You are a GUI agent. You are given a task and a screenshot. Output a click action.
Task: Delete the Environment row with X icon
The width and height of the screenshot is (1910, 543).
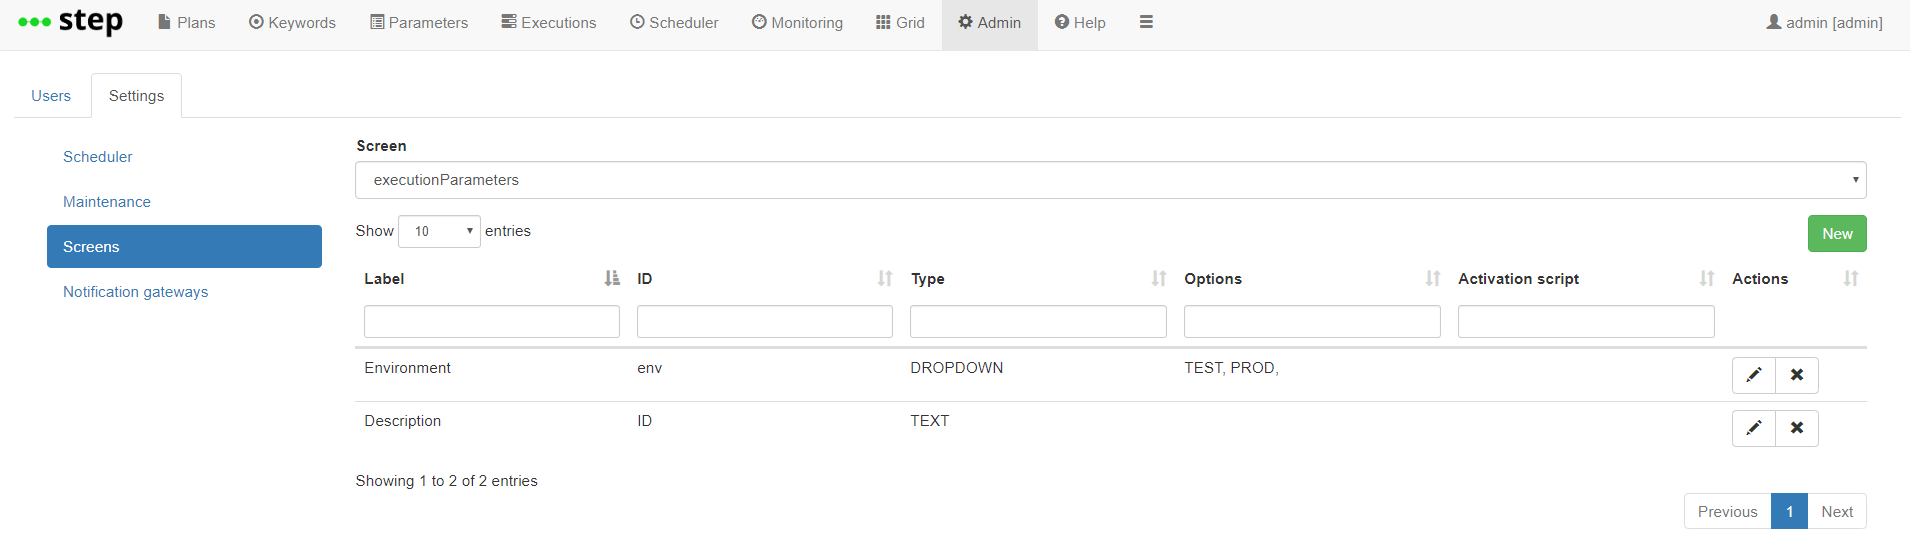(1797, 375)
